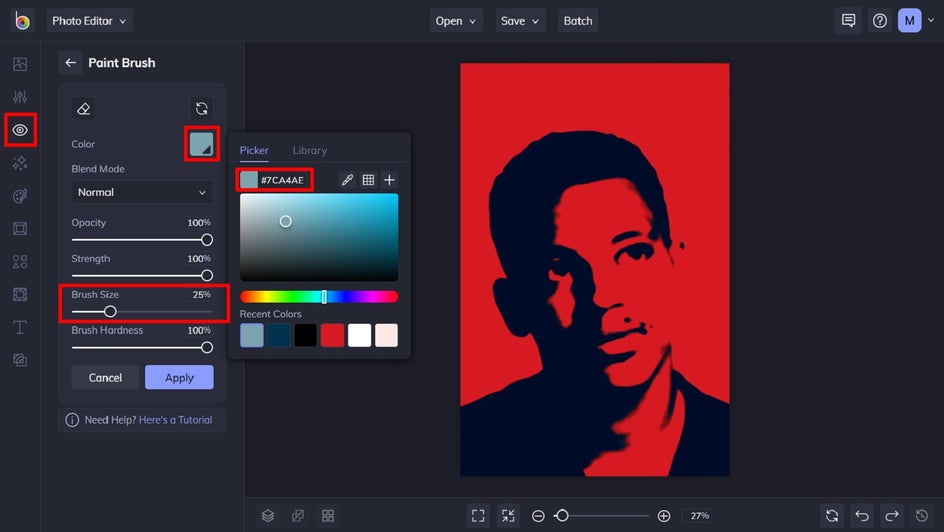
Task: Adjust the zoom slider handle
Action: coord(562,516)
